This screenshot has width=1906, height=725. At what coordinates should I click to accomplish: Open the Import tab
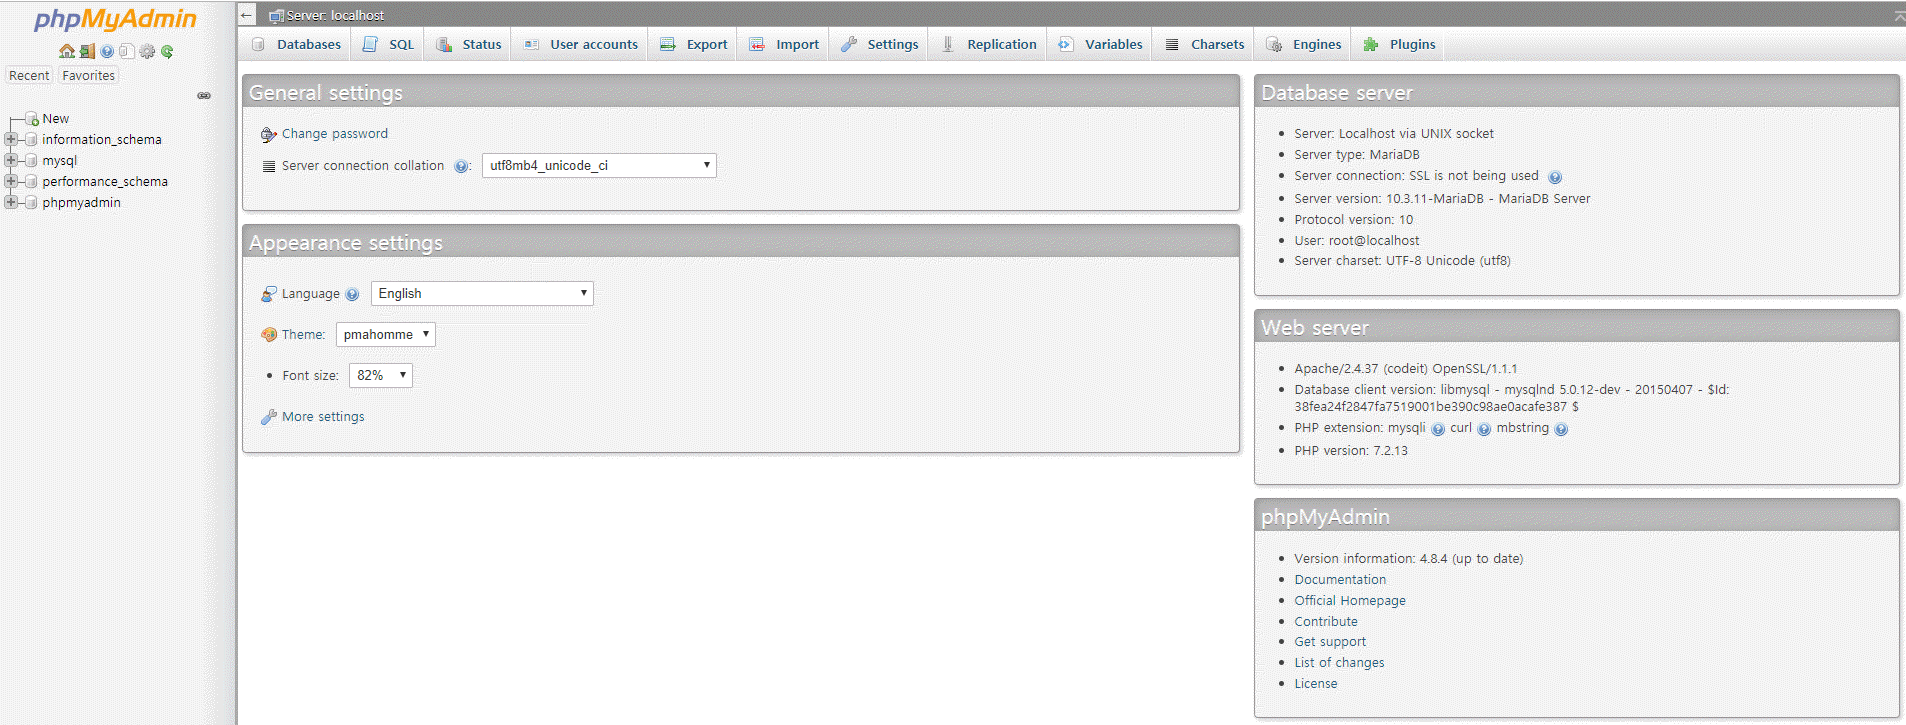(x=784, y=45)
